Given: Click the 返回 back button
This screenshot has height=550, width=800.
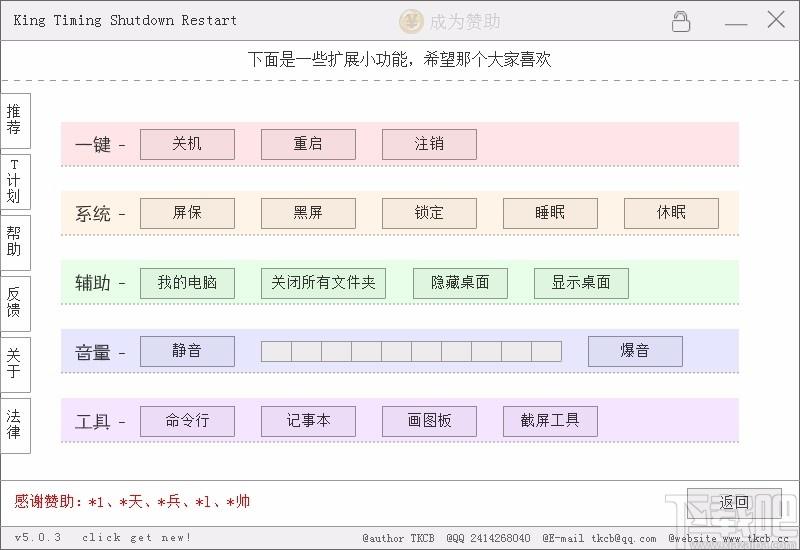Looking at the screenshot, I should (734, 503).
